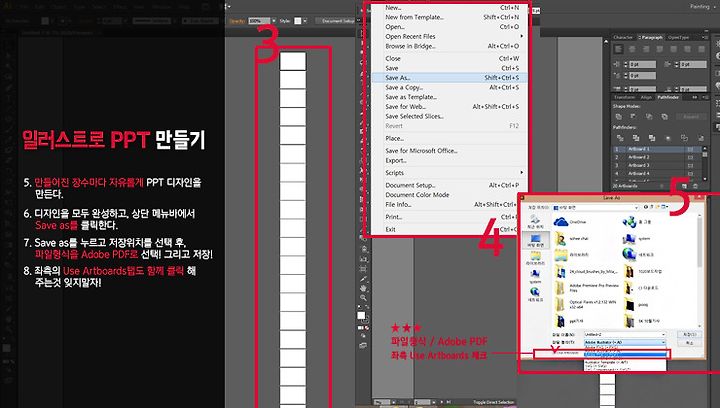Click the Divide pathfinder icon
This screenshot has width=720, height=408.
coord(620,138)
